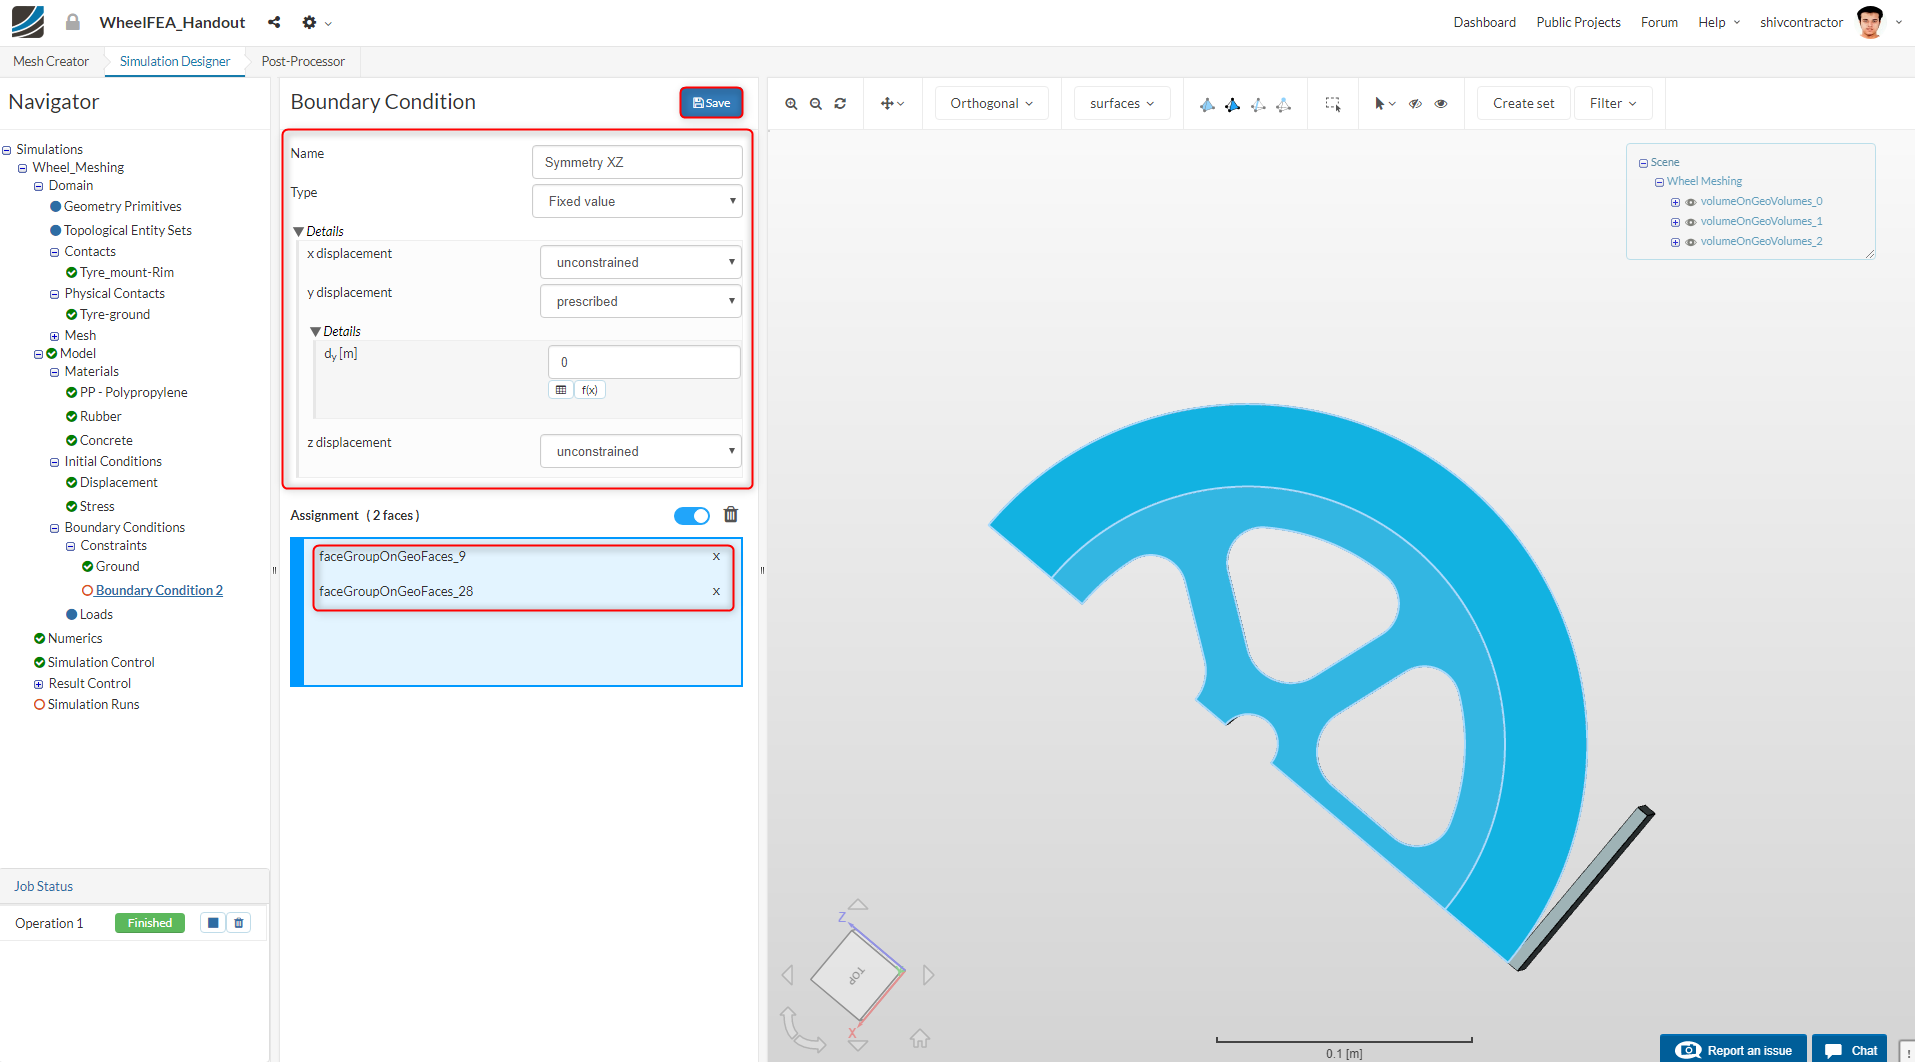Open project settings gear menu
This screenshot has width=1915, height=1062.
(316, 22)
